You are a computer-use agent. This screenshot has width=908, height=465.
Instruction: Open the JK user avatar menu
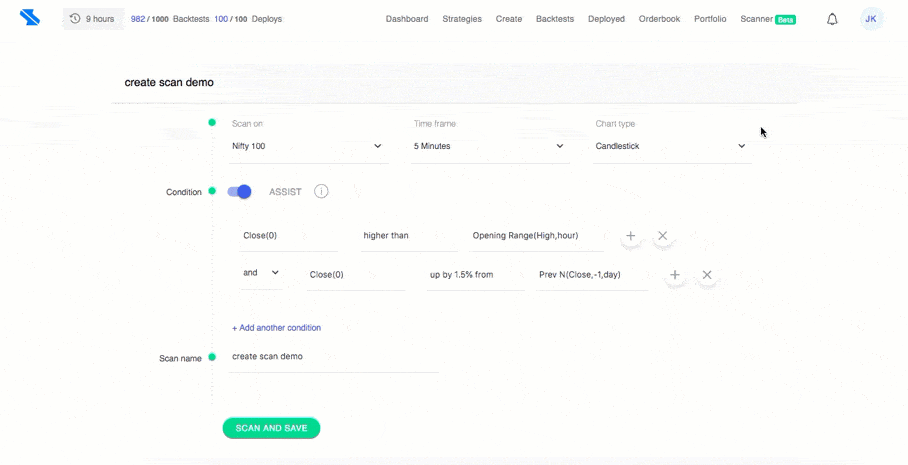[x=870, y=19]
